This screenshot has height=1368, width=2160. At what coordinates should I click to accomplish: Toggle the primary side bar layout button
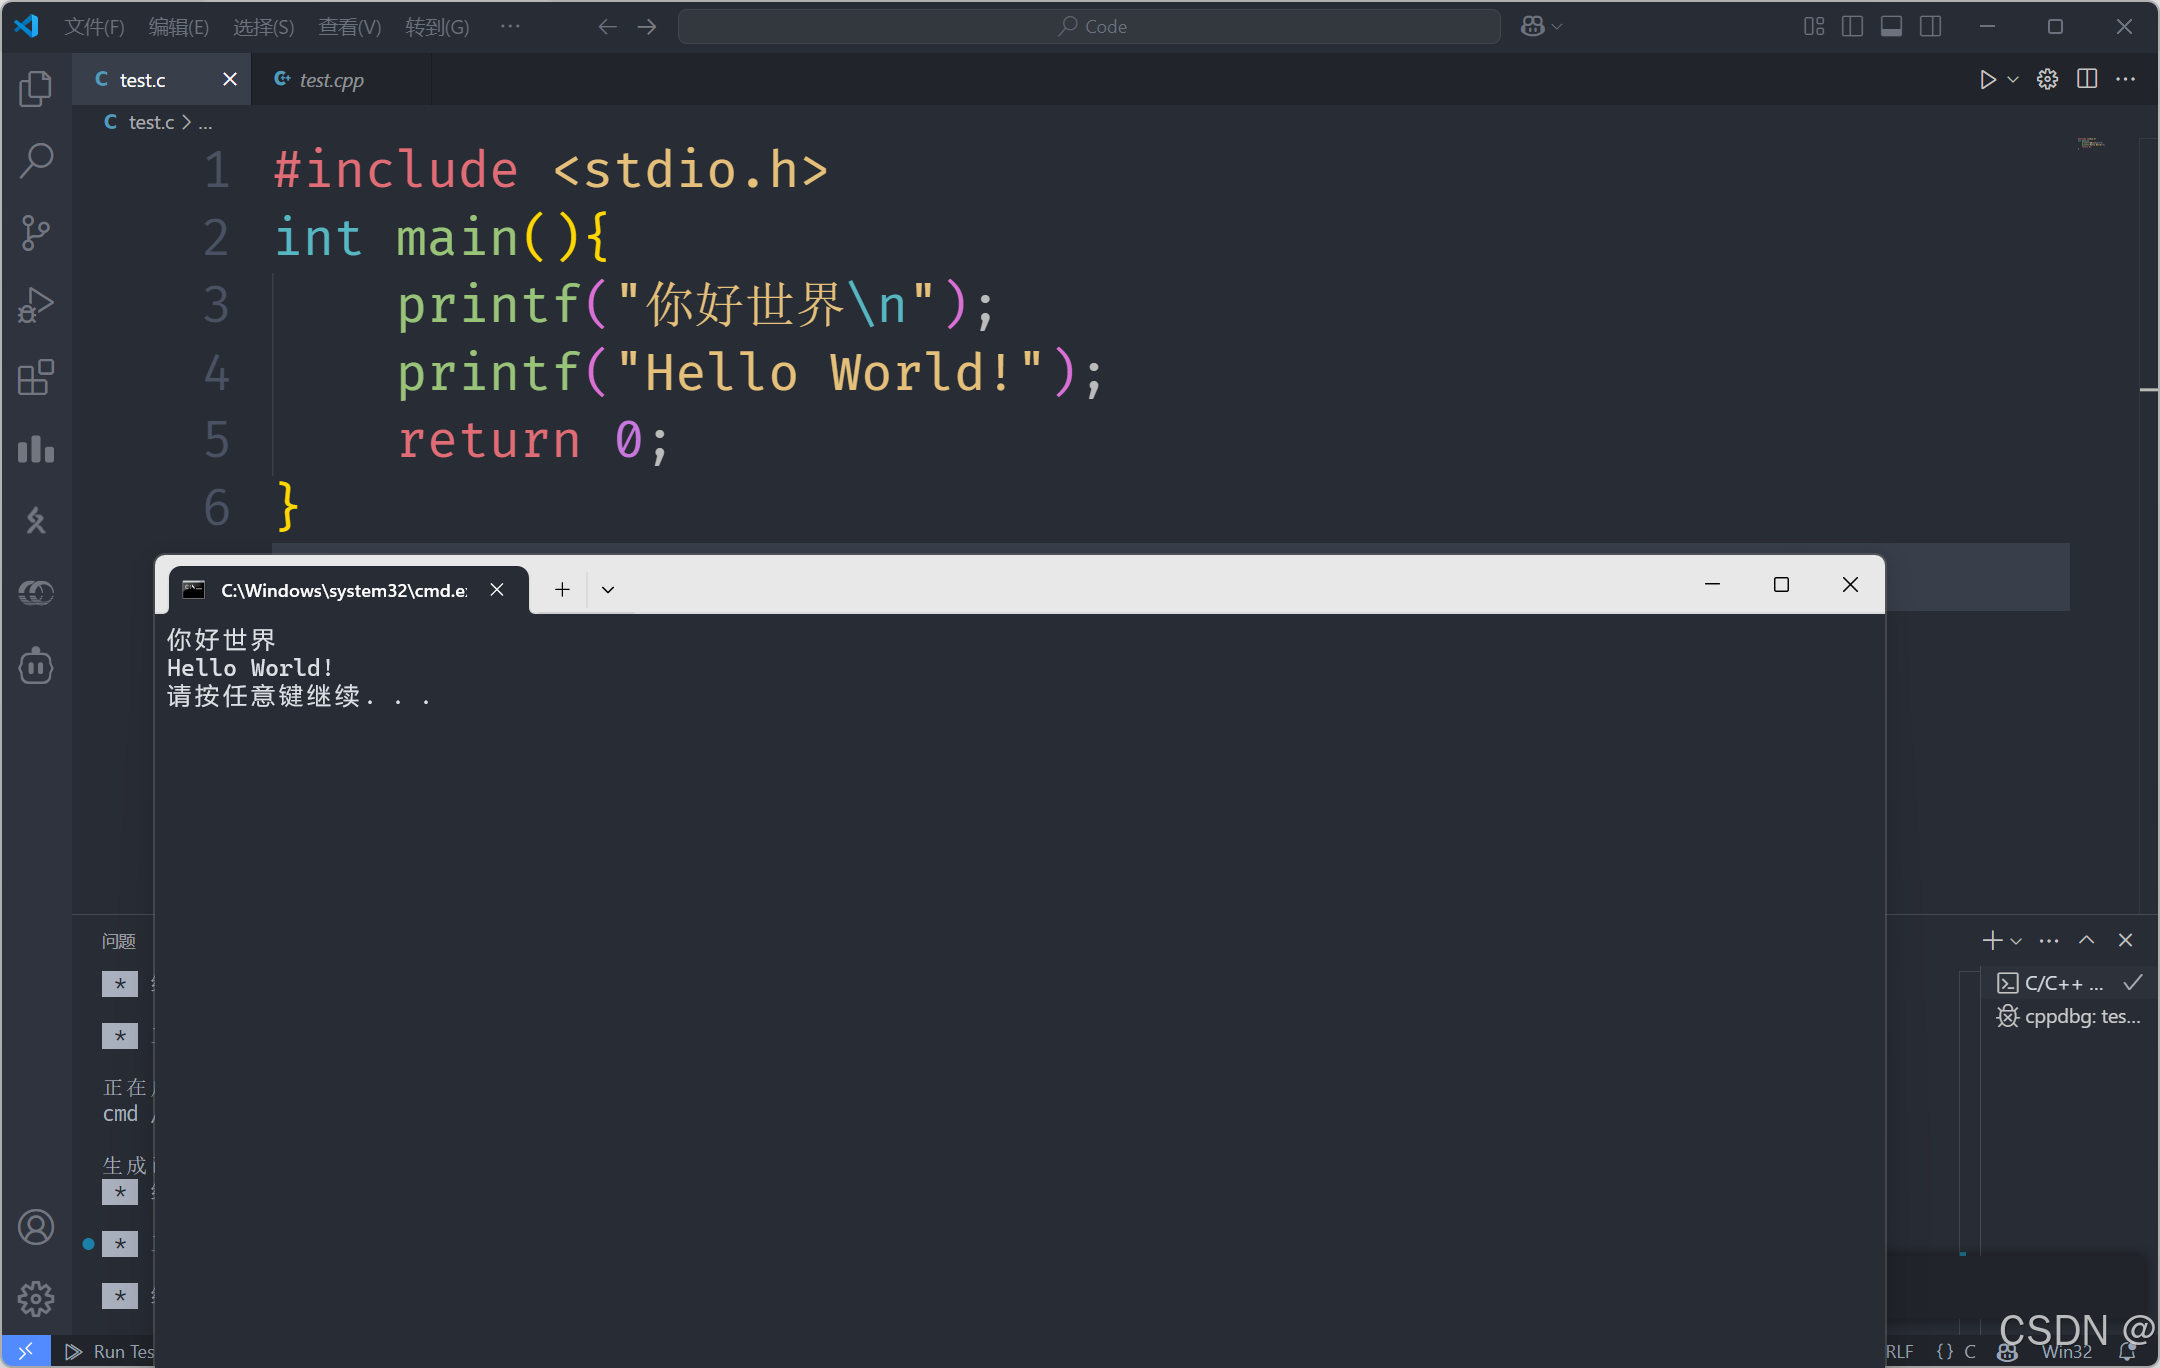coord(1852,27)
